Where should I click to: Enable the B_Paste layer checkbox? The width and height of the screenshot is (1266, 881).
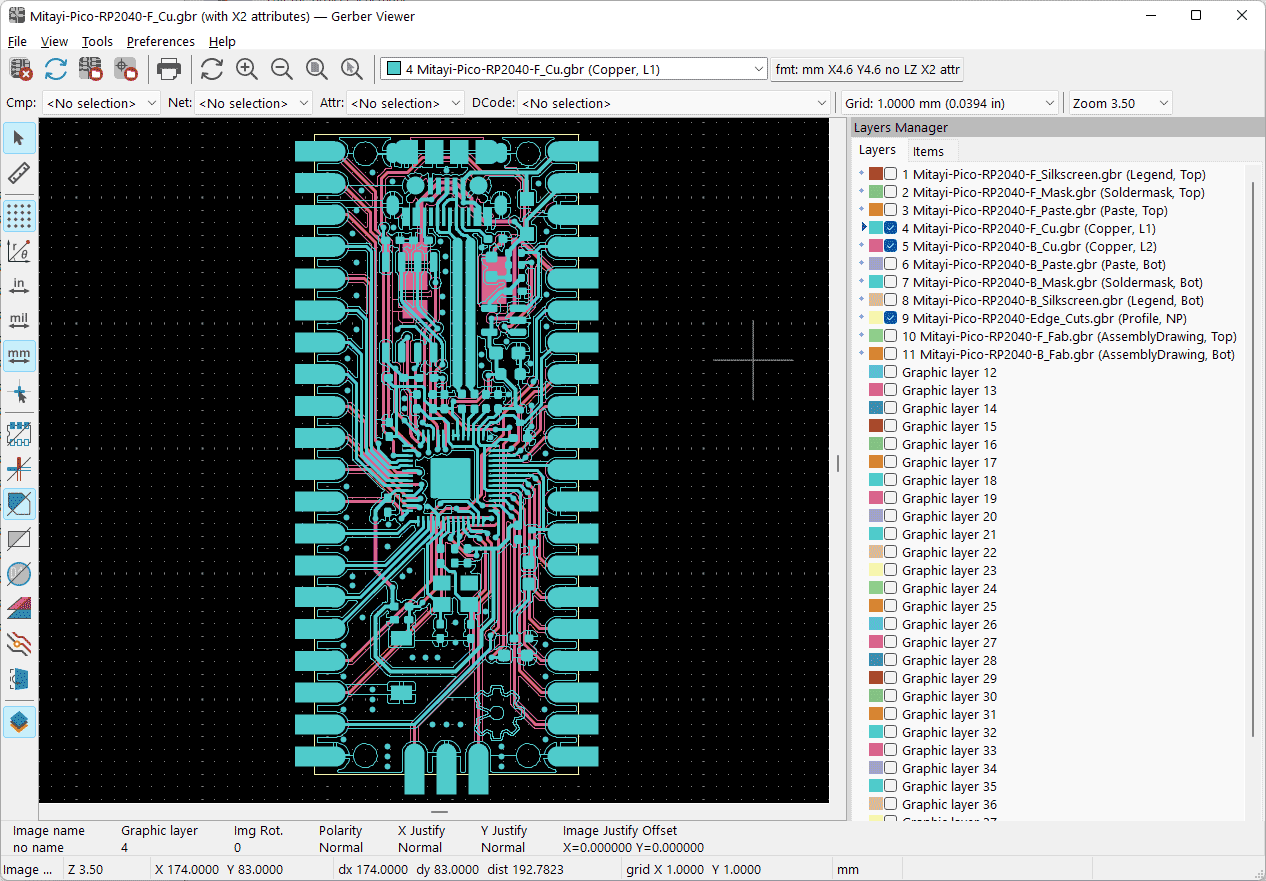point(890,264)
